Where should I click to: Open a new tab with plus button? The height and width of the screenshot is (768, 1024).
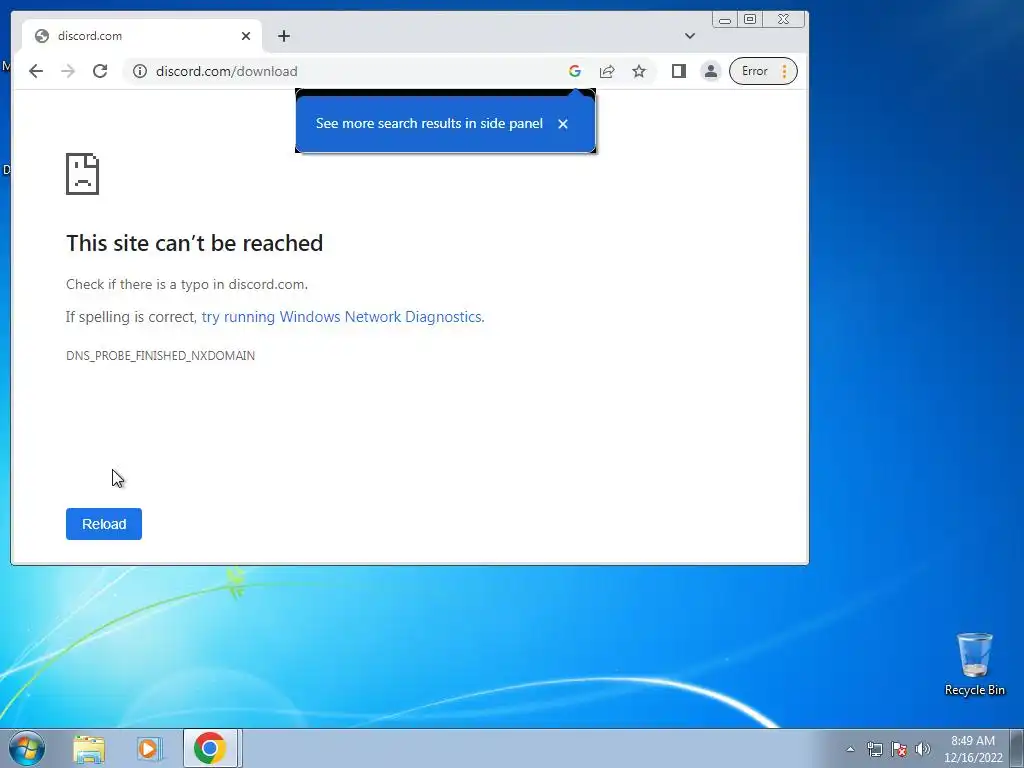pyautogui.click(x=283, y=36)
